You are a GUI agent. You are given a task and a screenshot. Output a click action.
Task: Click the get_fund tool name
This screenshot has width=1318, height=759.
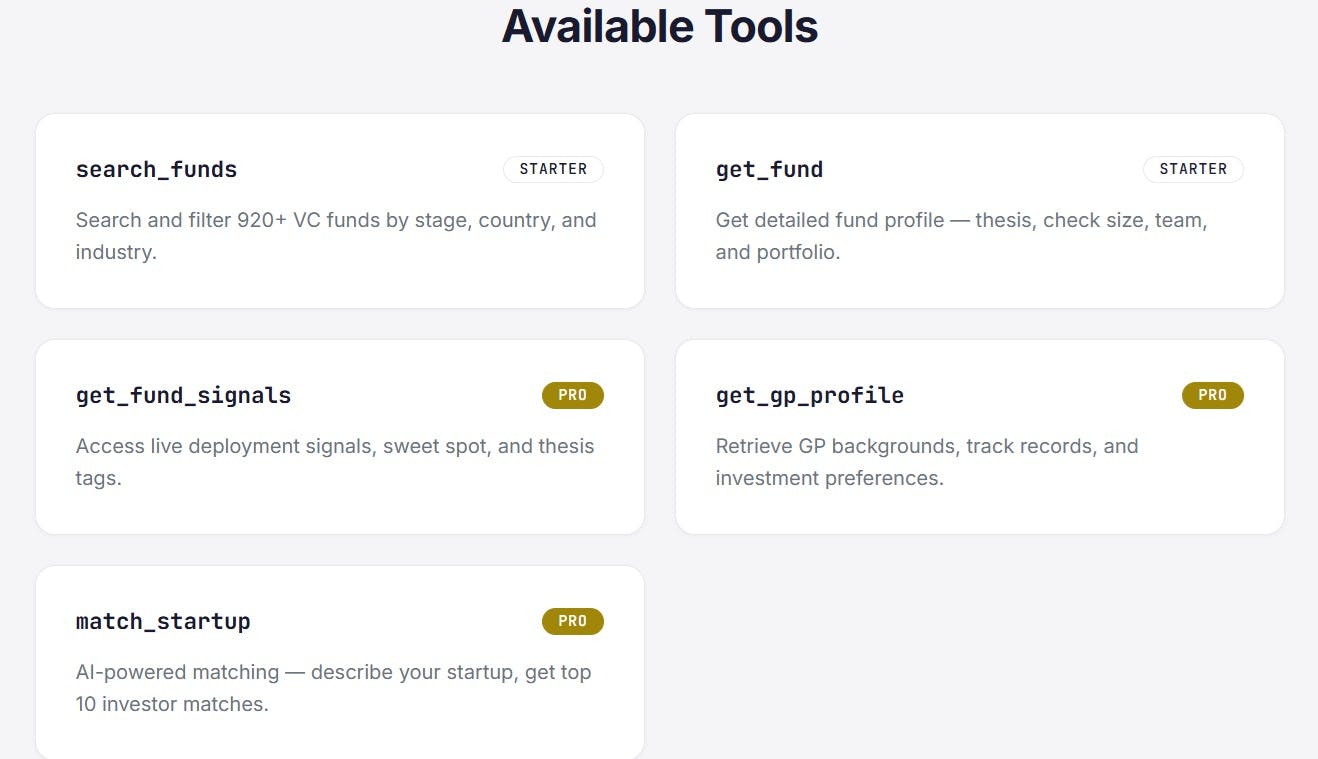click(769, 169)
